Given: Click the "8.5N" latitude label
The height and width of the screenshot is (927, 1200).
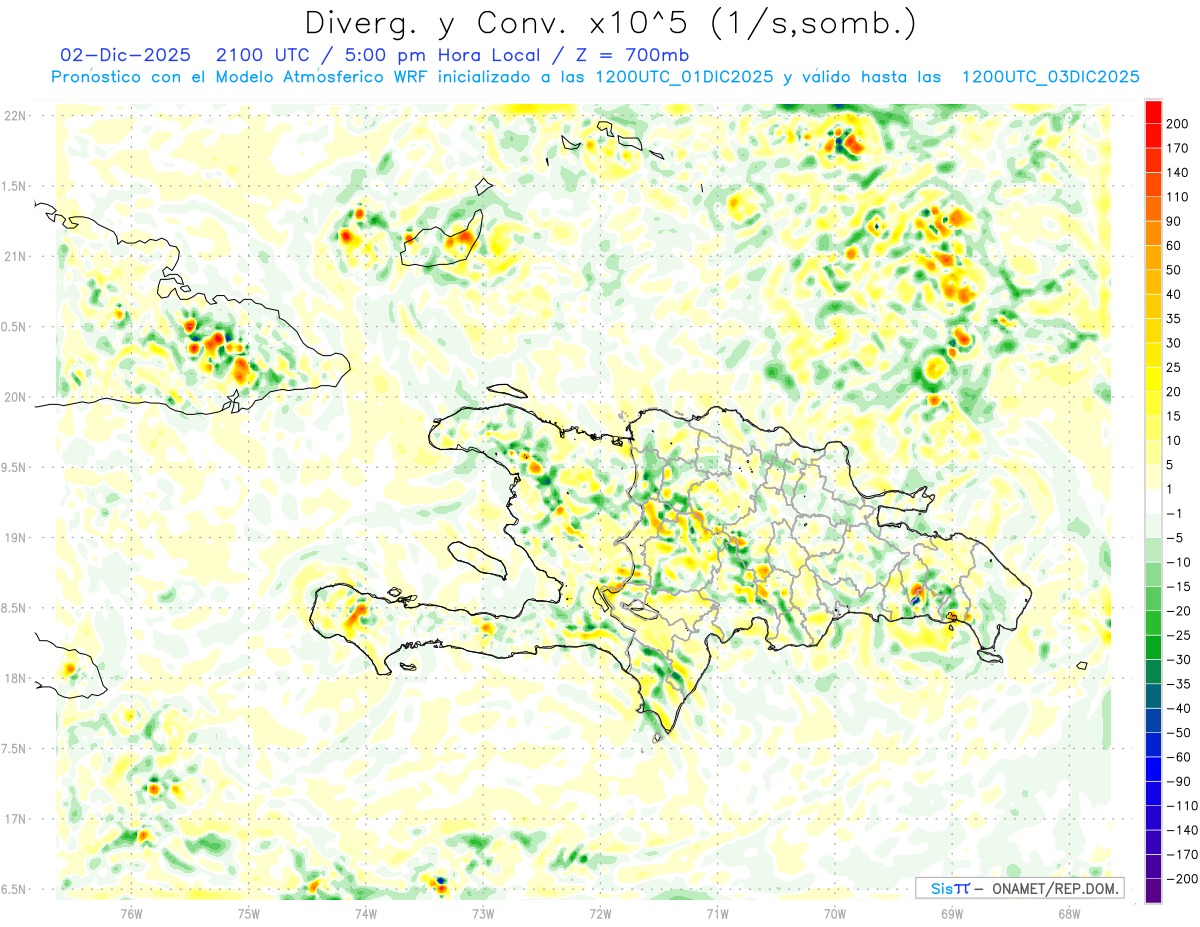Looking at the screenshot, I should (x=14, y=609).
